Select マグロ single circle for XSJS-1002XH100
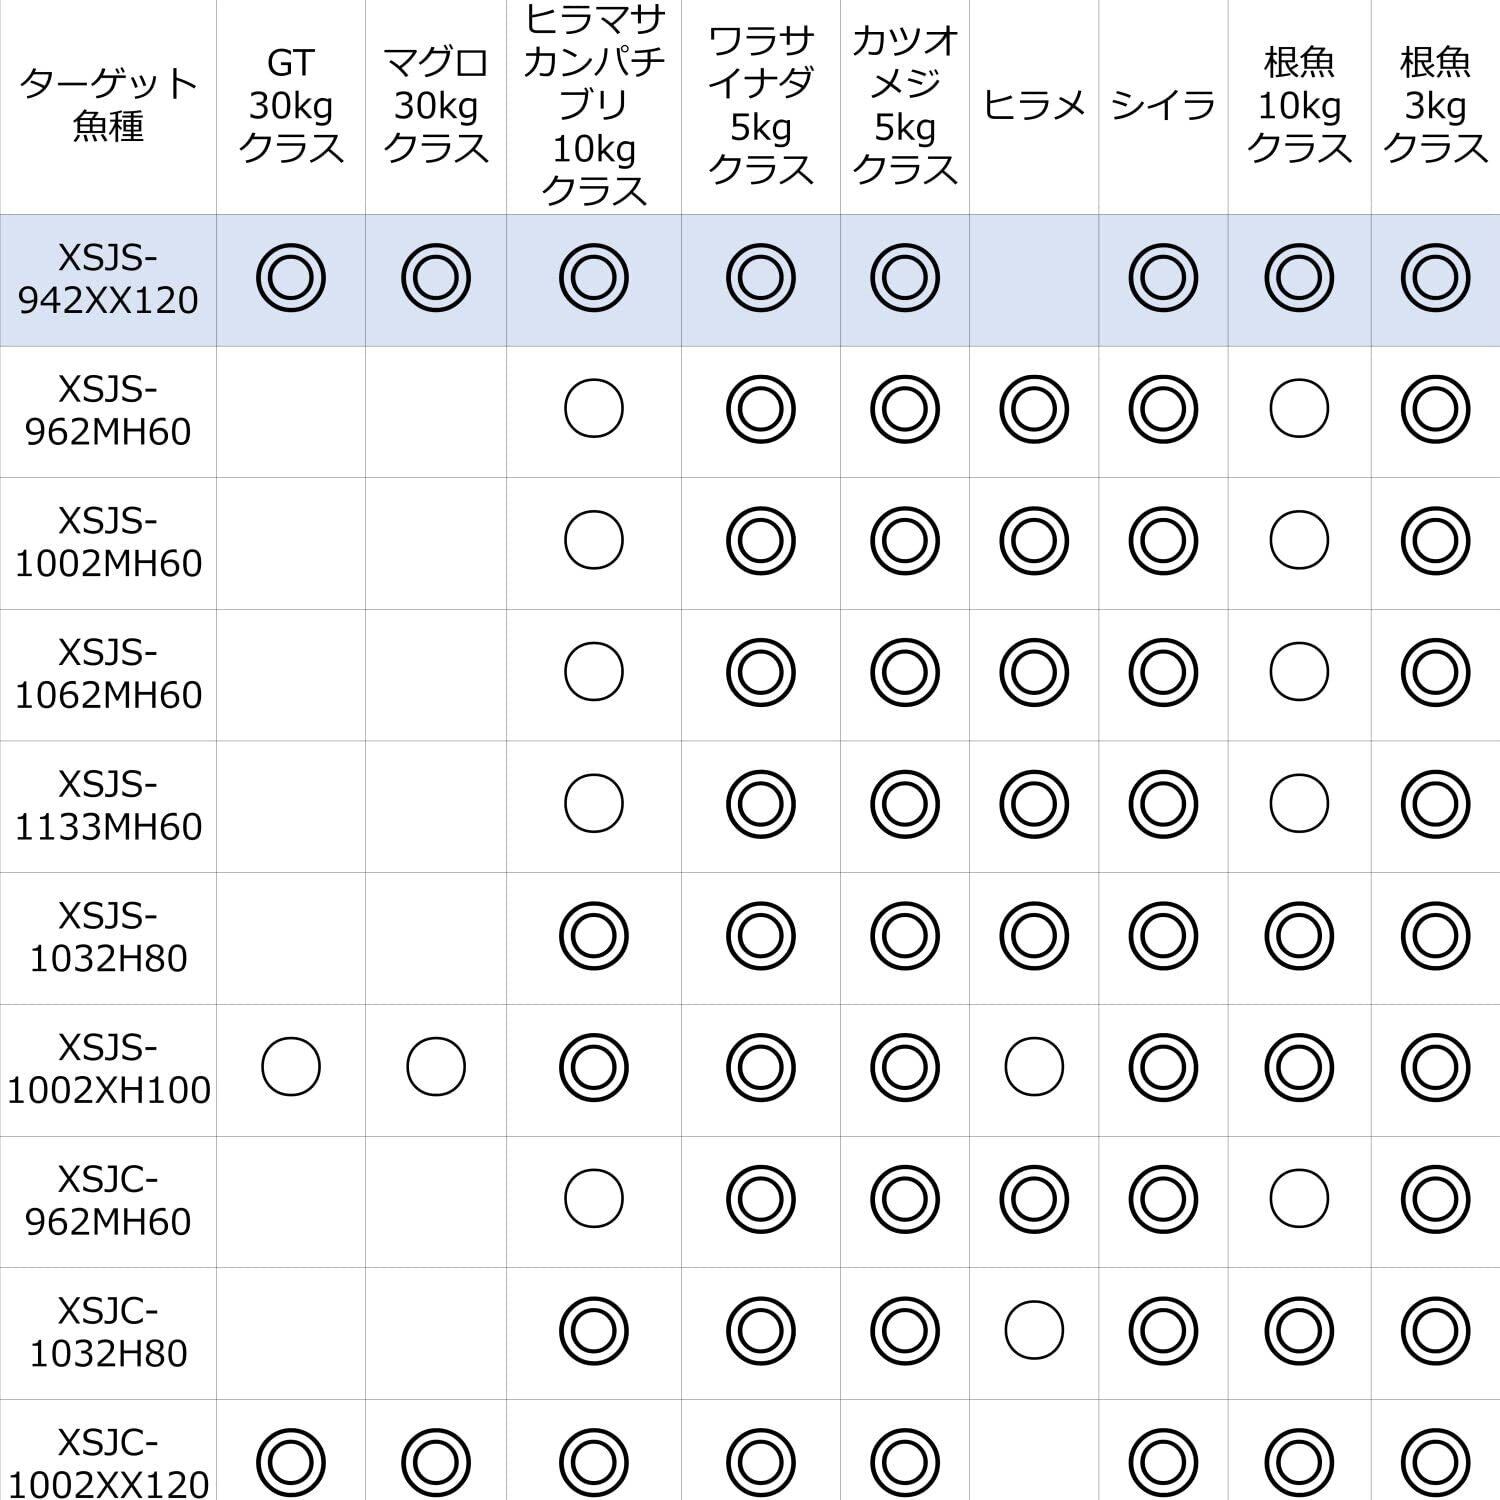 pos(436,1067)
